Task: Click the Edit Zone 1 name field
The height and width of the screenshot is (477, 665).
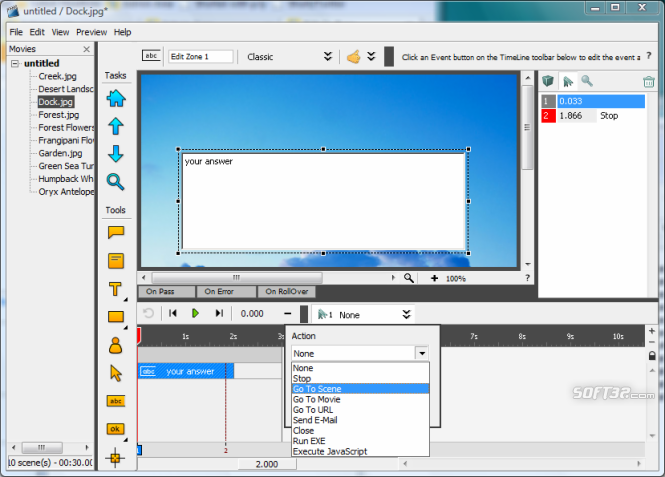Action: (x=201, y=56)
